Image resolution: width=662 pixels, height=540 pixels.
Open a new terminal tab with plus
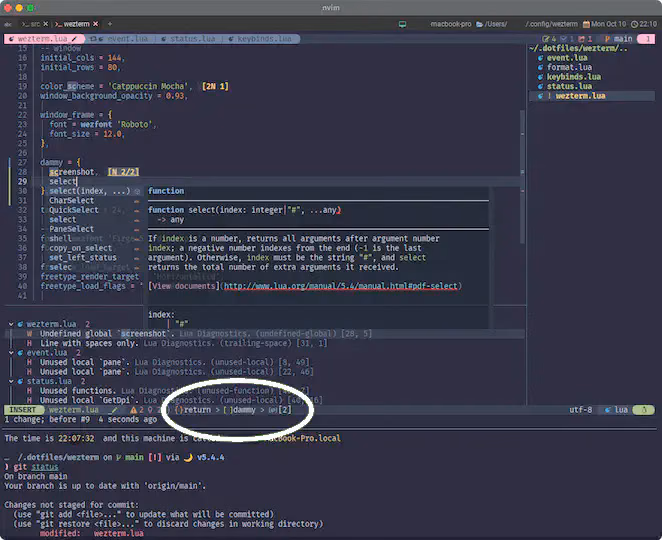click(110, 24)
